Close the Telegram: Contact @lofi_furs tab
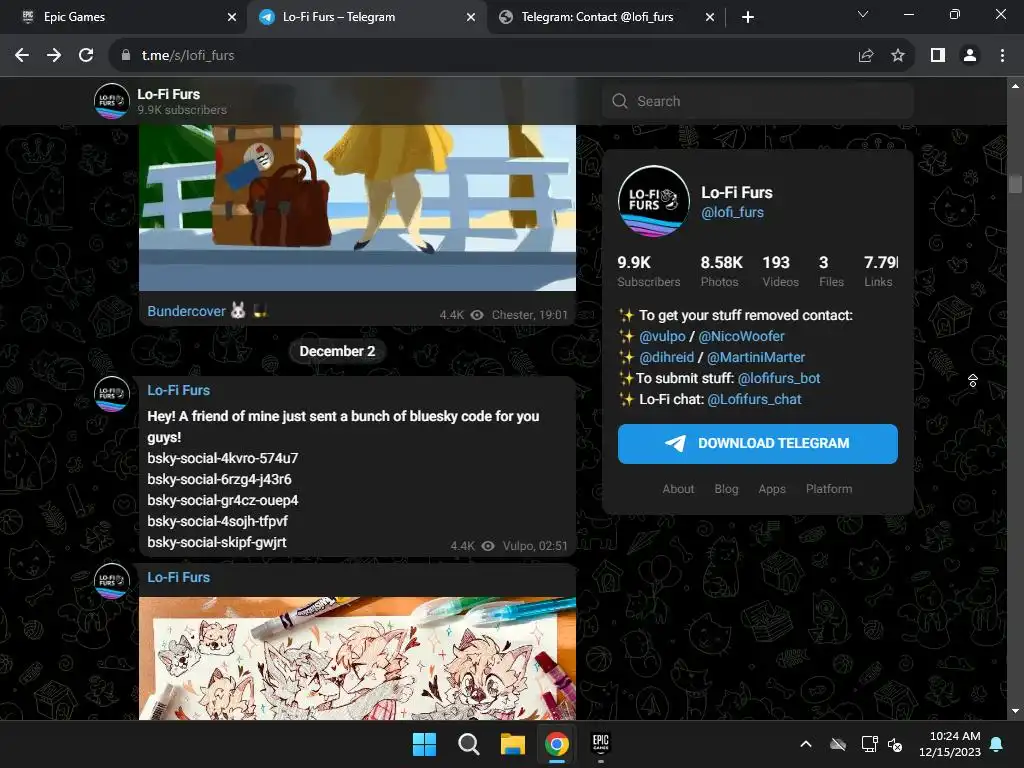Viewport: 1024px width, 768px height. tap(710, 17)
